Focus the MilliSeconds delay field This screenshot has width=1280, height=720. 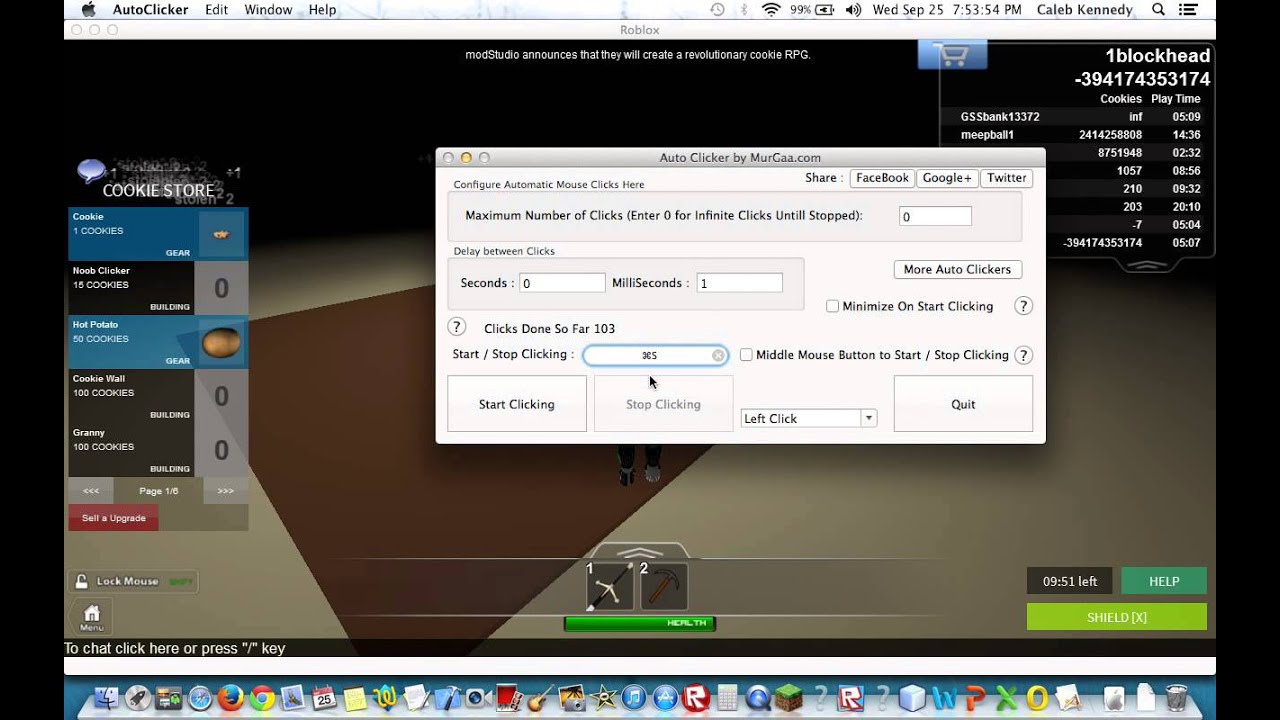739,283
